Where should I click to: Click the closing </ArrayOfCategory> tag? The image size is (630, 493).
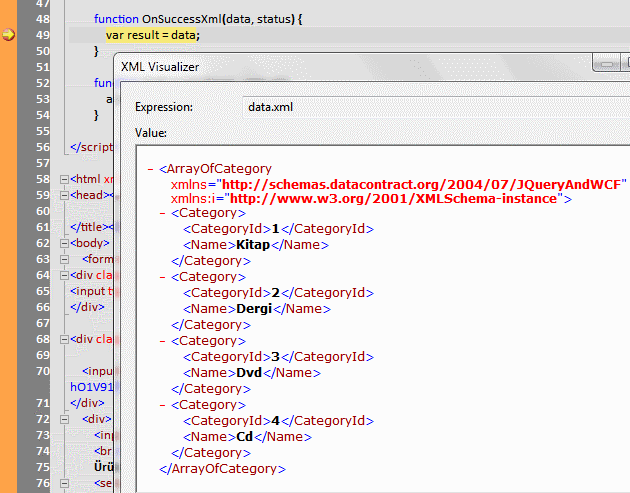(x=222, y=469)
